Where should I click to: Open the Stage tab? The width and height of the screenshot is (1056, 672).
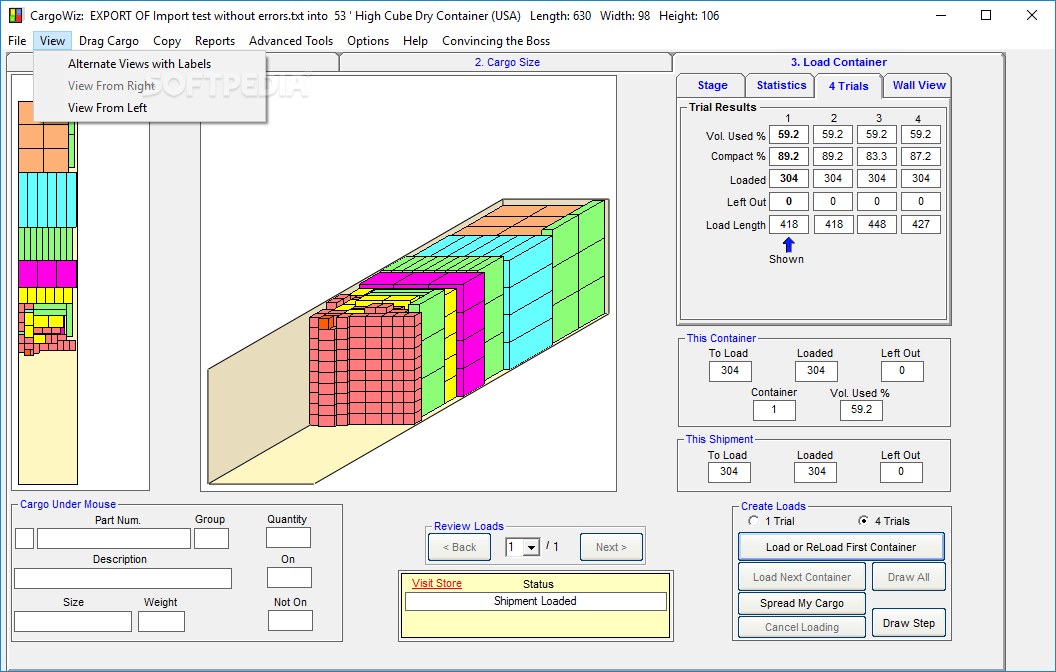[x=712, y=86]
